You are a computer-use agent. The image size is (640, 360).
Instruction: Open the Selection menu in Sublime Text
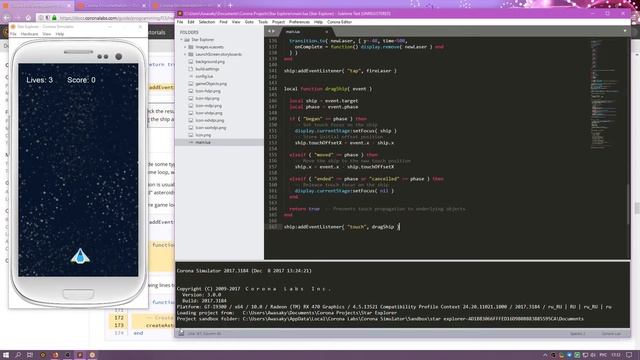click(x=207, y=22)
